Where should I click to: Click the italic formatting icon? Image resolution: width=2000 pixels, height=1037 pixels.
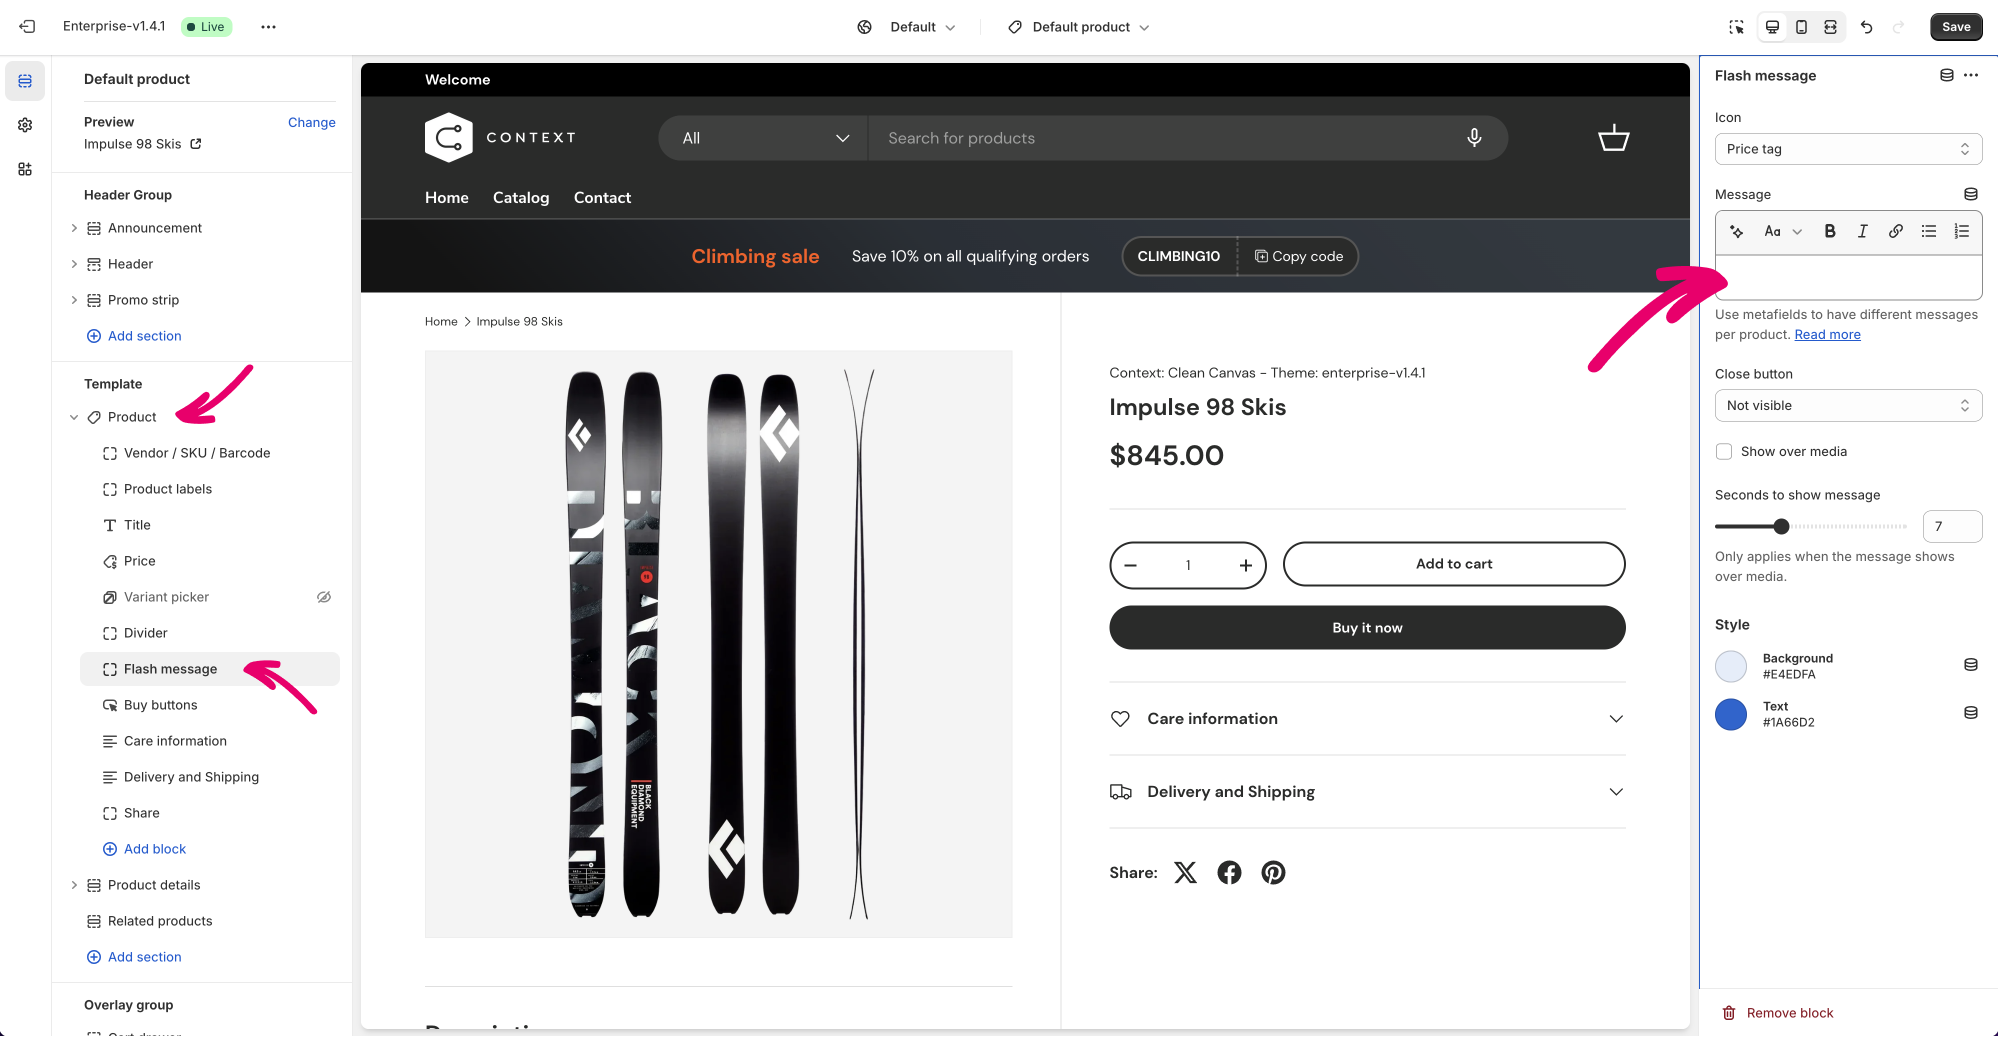tap(1862, 231)
